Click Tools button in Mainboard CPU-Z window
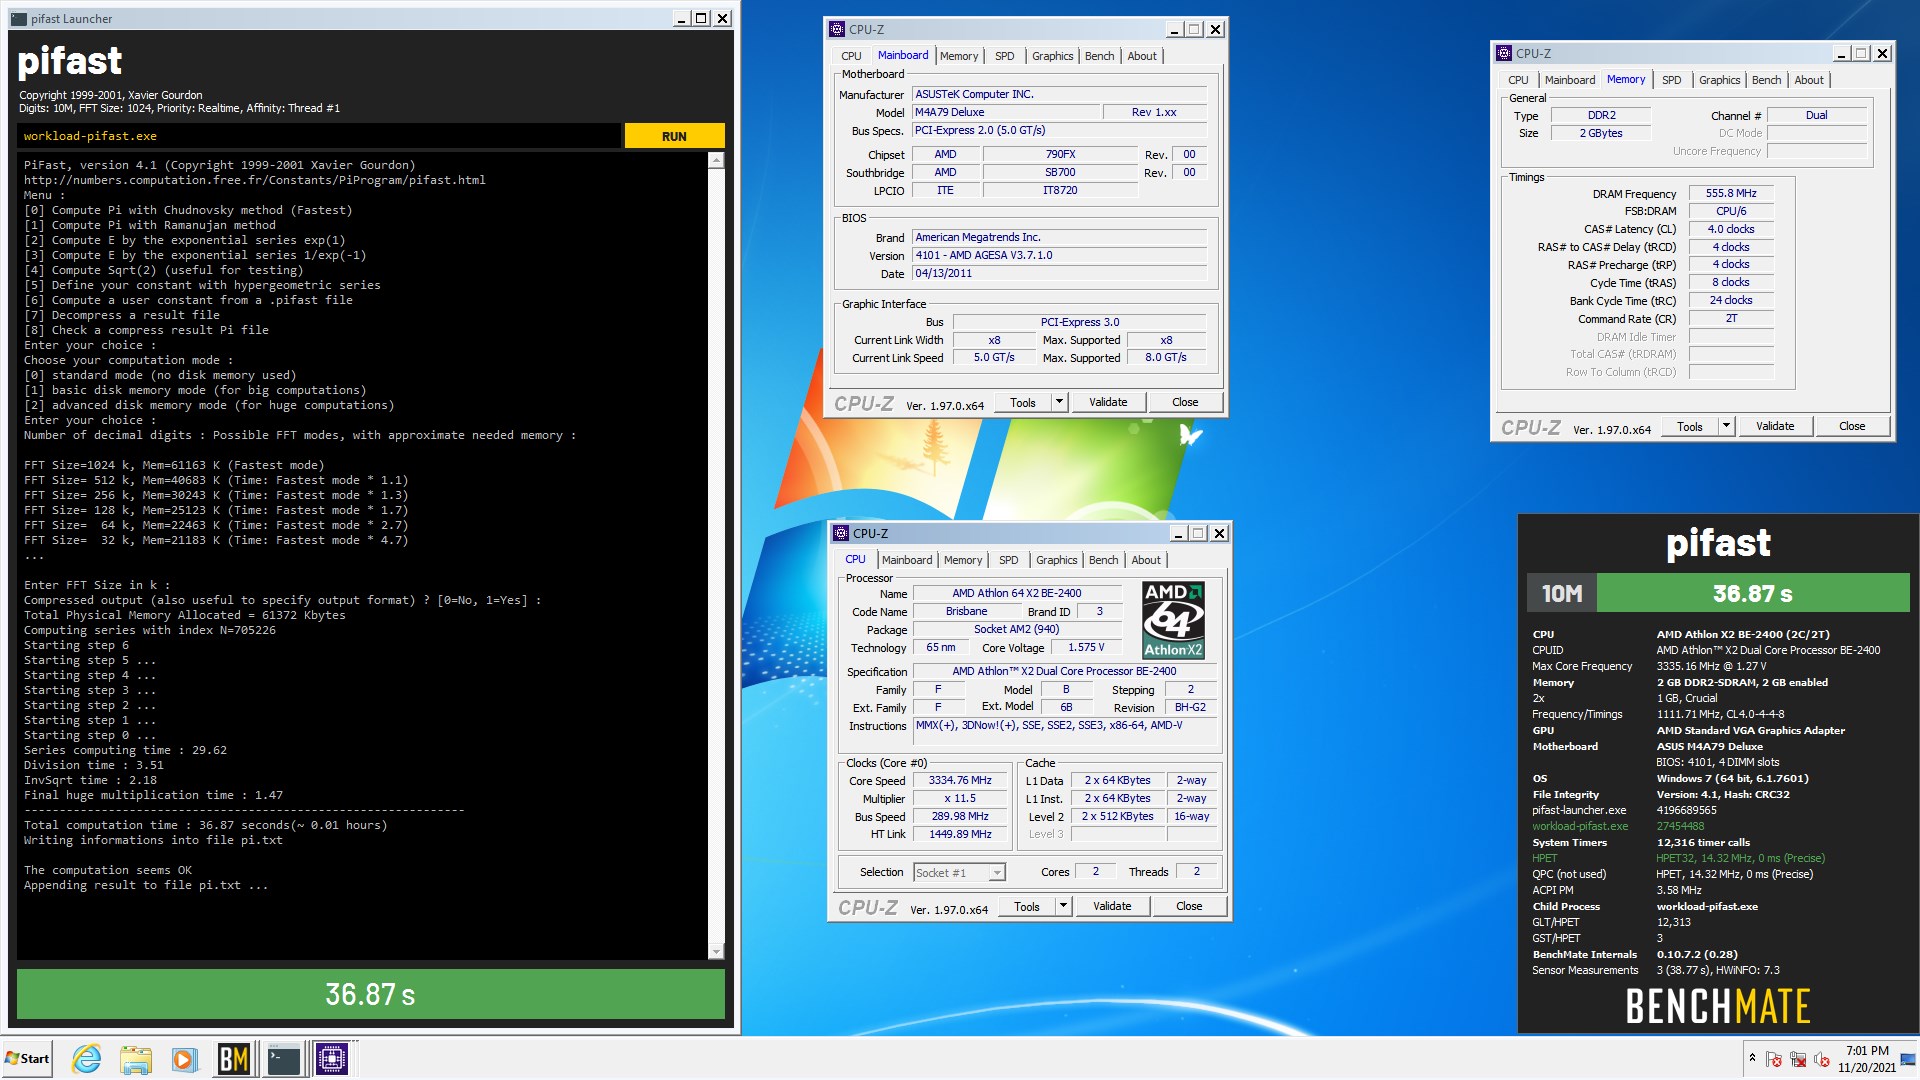 [1022, 402]
